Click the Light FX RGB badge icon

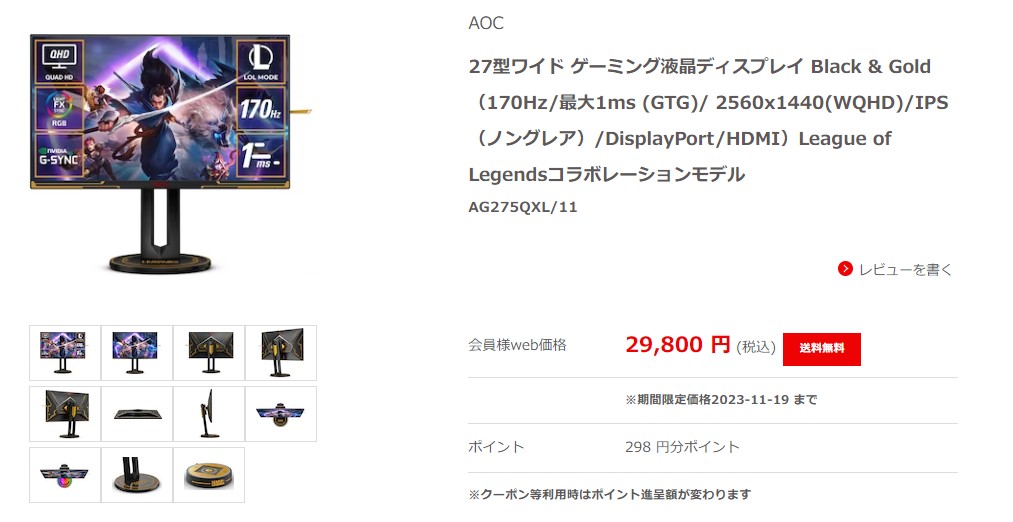pyautogui.click(x=59, y=109)
